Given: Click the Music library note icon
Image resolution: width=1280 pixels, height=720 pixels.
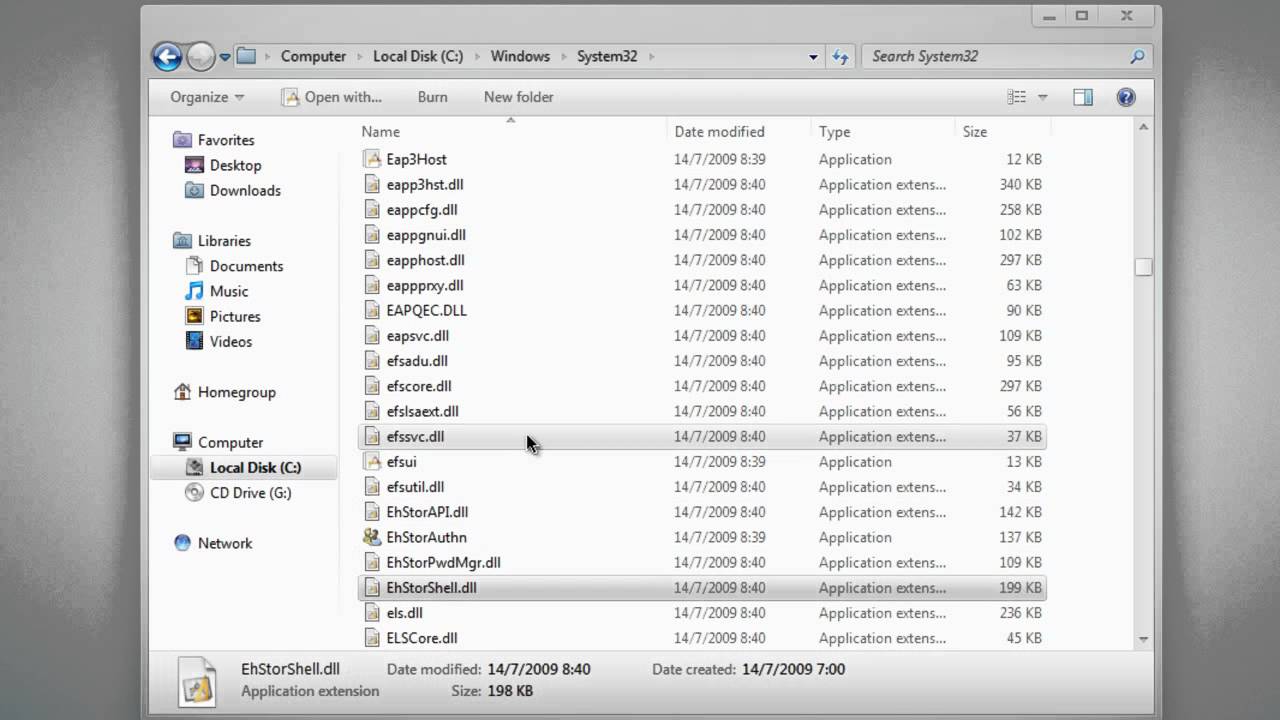Looking at the screenshot, I should tap(194, 291).
